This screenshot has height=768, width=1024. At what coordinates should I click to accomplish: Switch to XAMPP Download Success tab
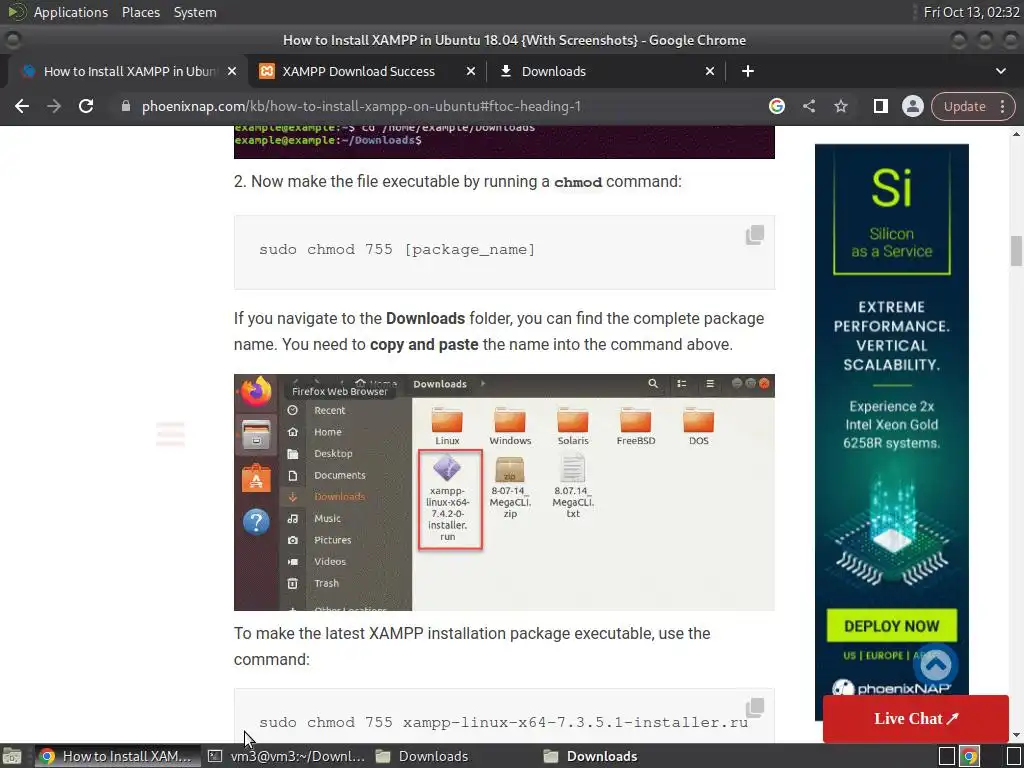(x=358, y=71)
